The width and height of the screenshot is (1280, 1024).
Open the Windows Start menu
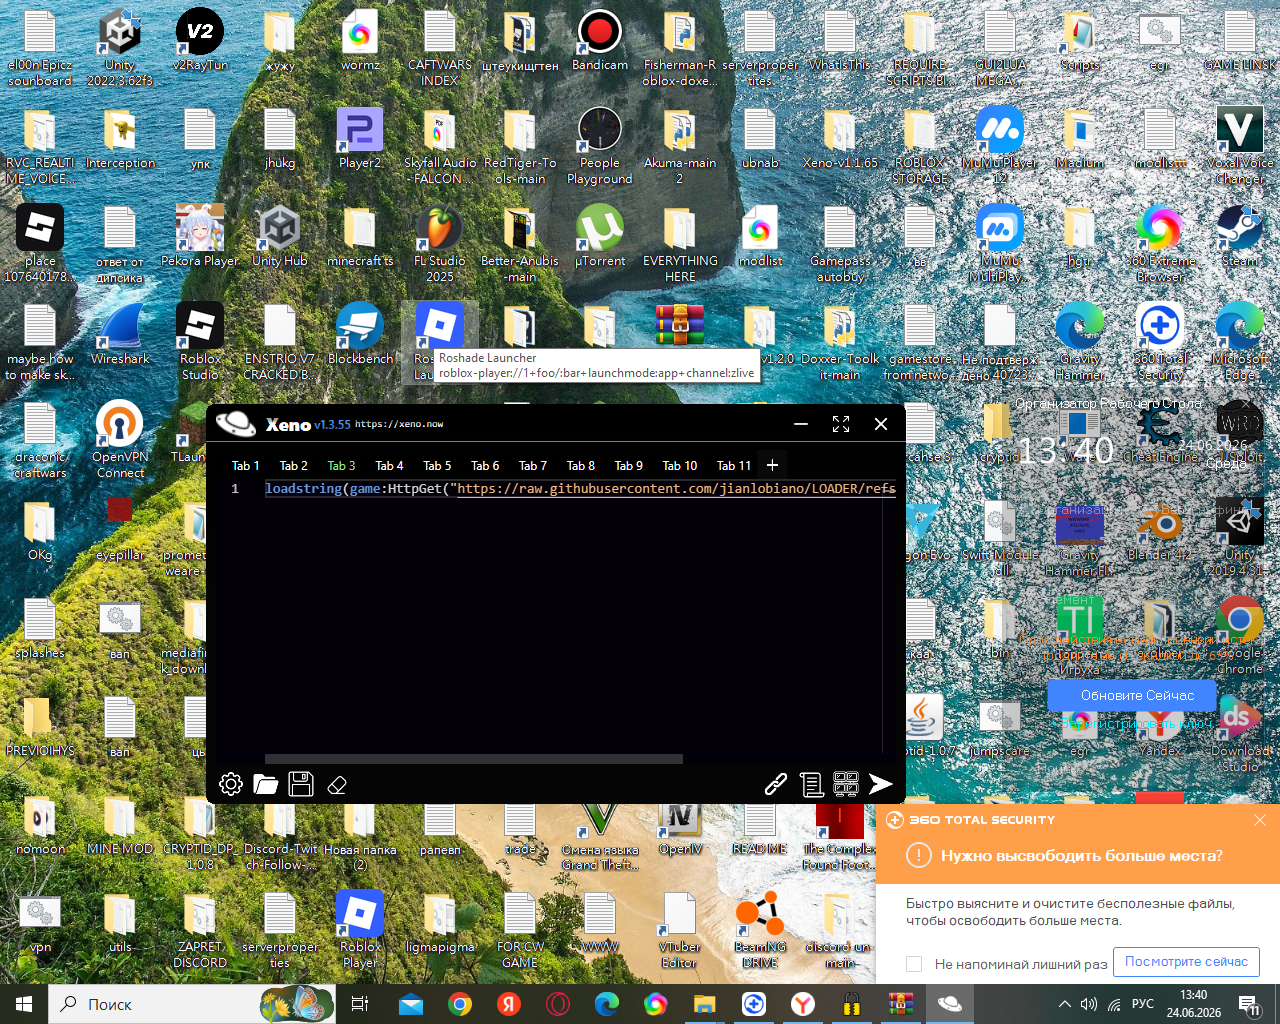tap(24, 1004)
